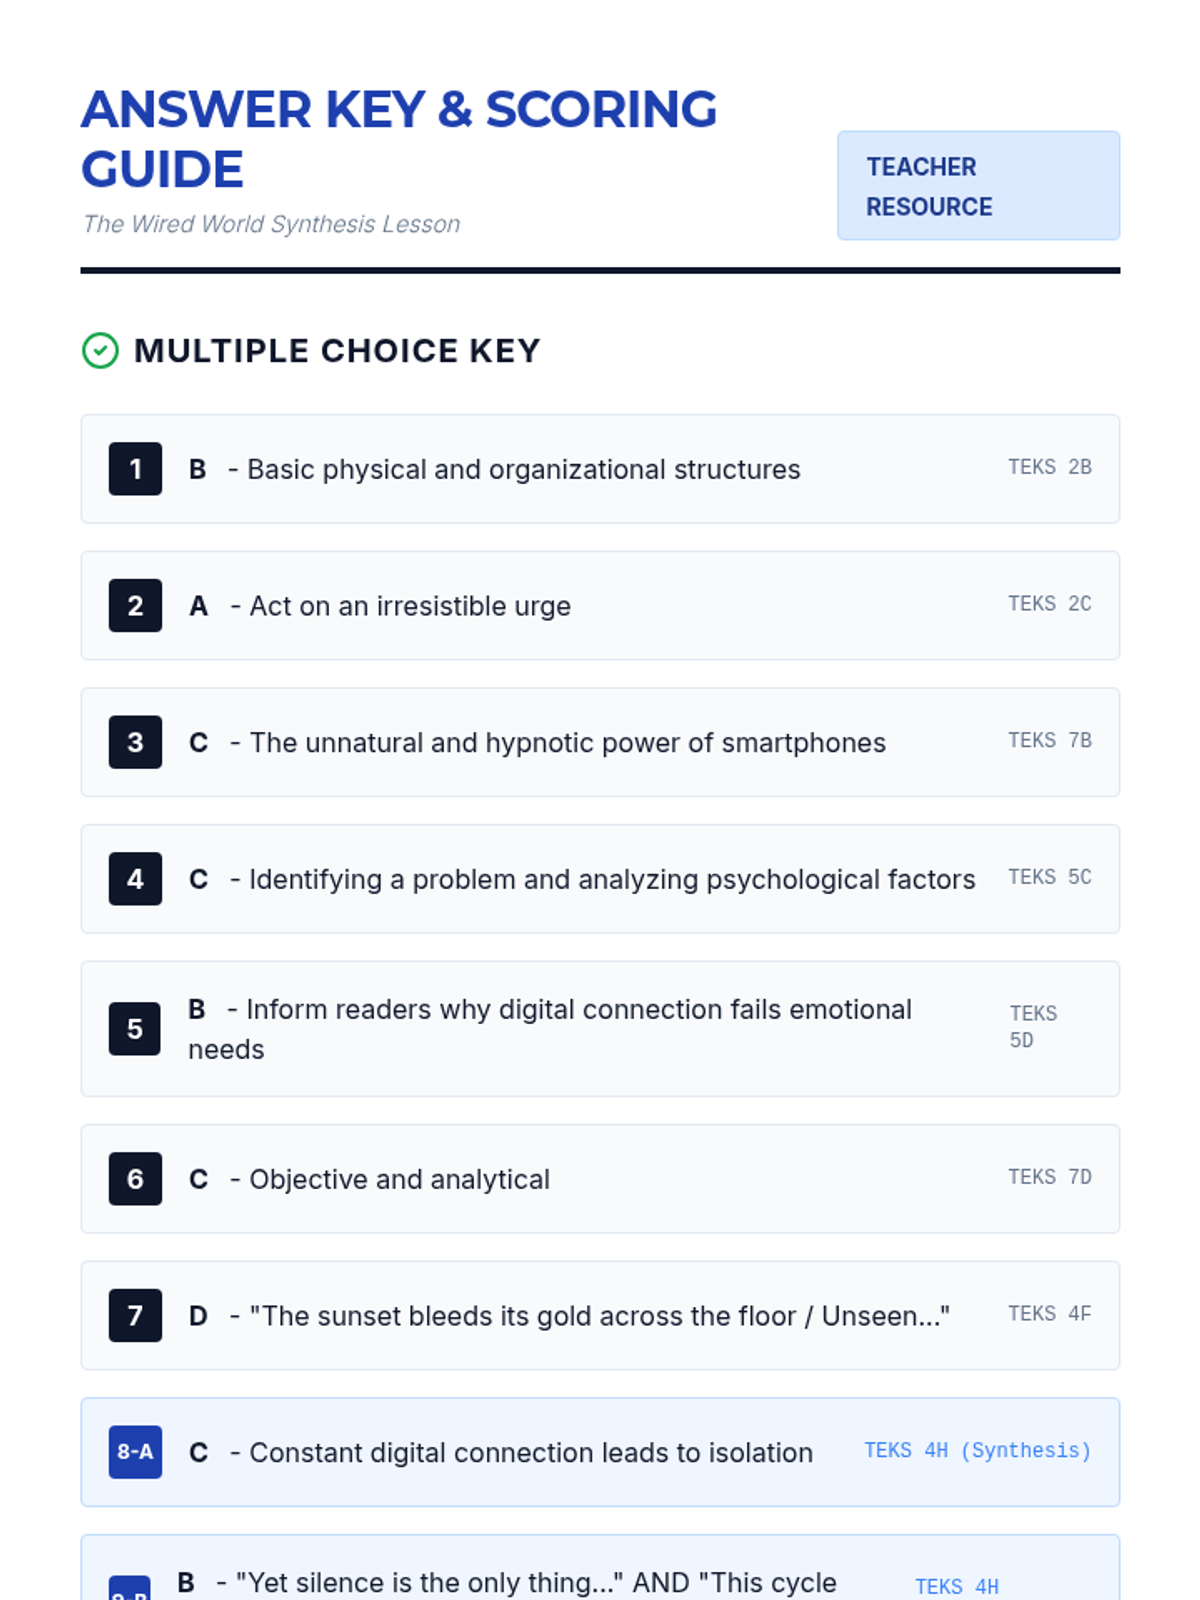The image size is (1200, 1600).
Task: Click the number 4 question badge
Action: pos(135,879)
